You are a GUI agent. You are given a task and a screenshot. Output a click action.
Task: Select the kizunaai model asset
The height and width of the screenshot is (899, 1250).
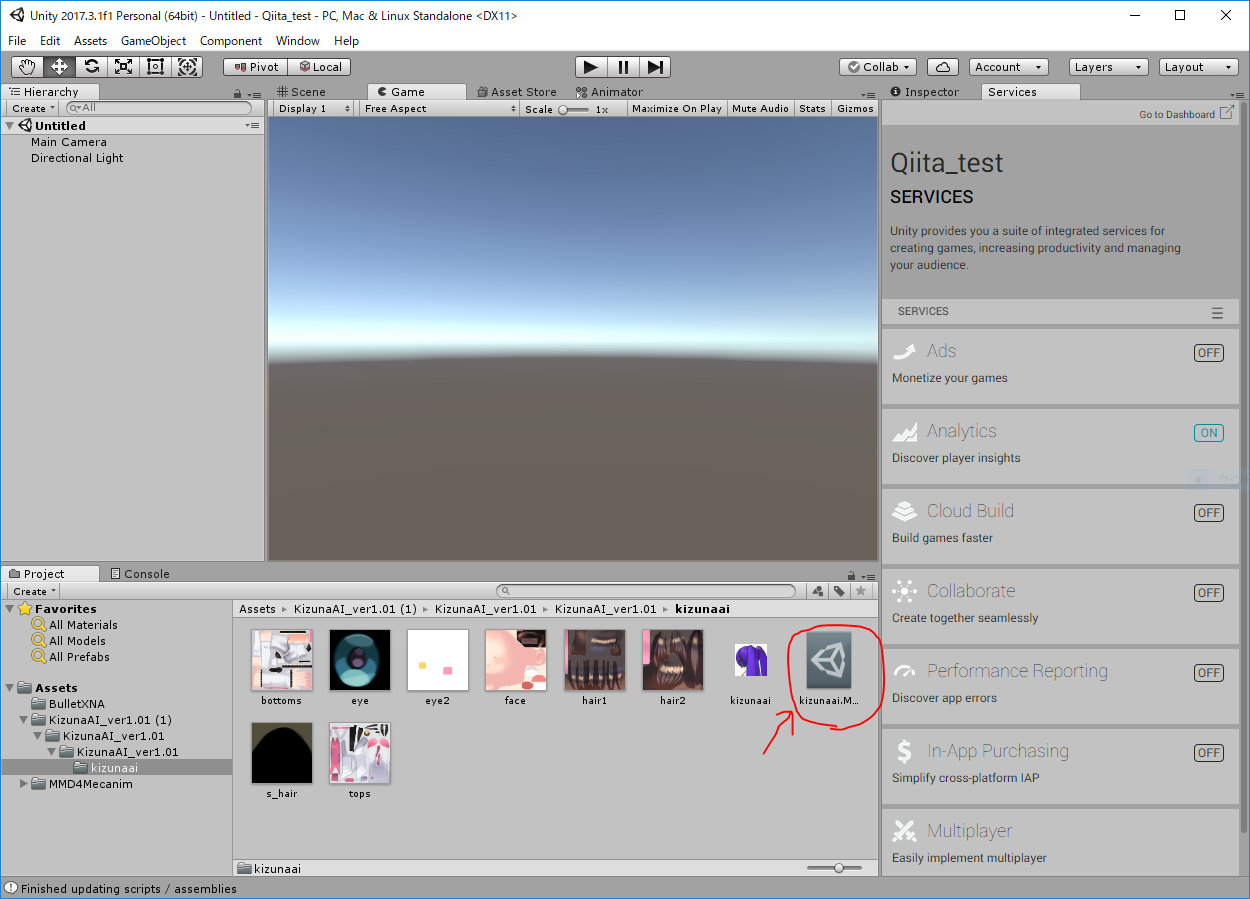[750, 660]
